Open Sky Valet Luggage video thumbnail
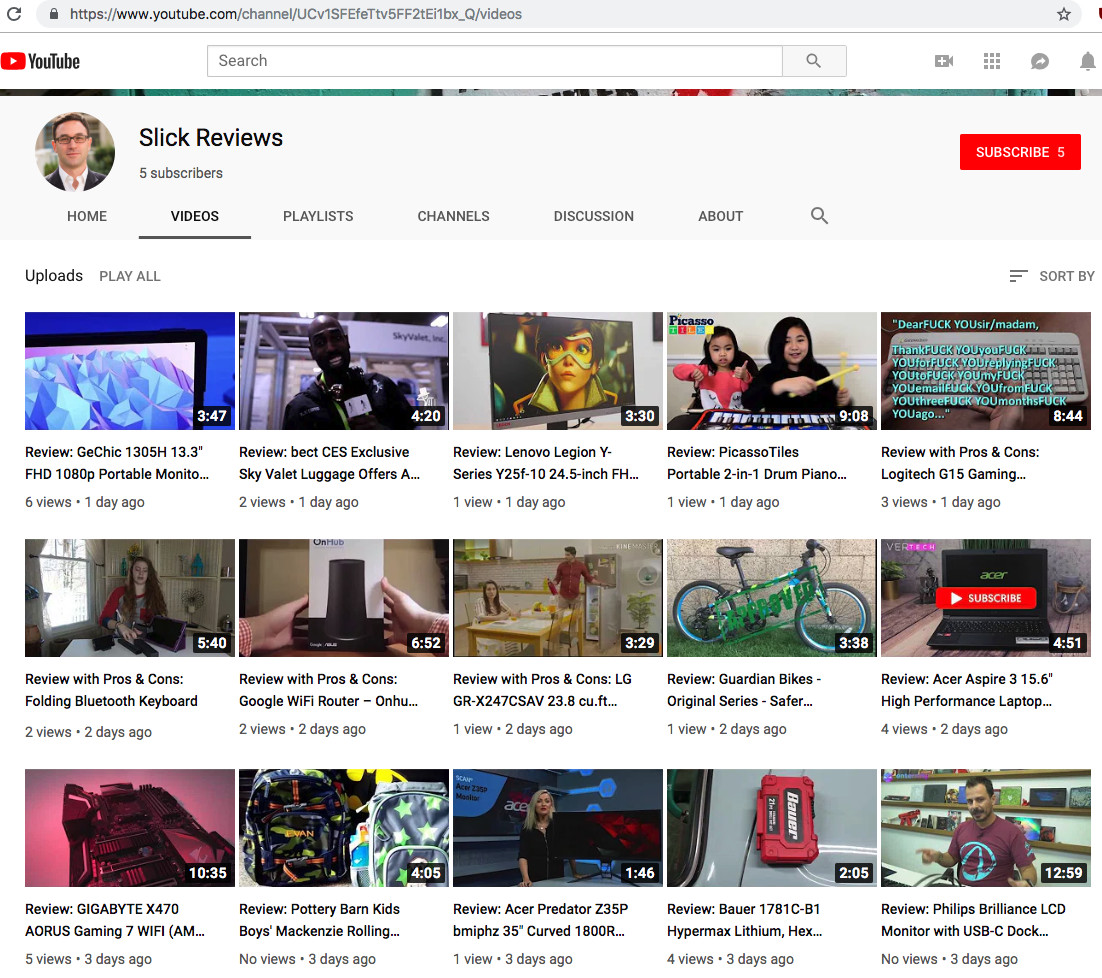This screenshot has height=978, width=1102. [x=344, y=371]
